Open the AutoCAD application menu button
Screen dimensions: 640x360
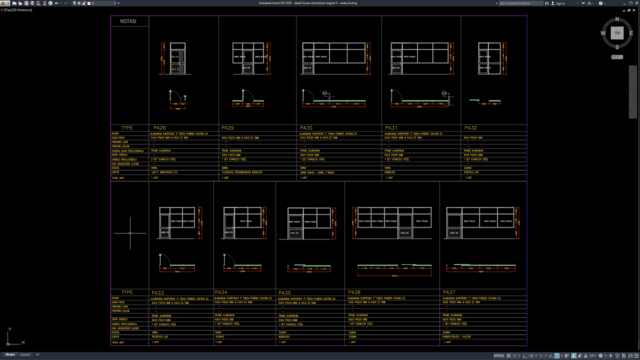click(5, 3)
